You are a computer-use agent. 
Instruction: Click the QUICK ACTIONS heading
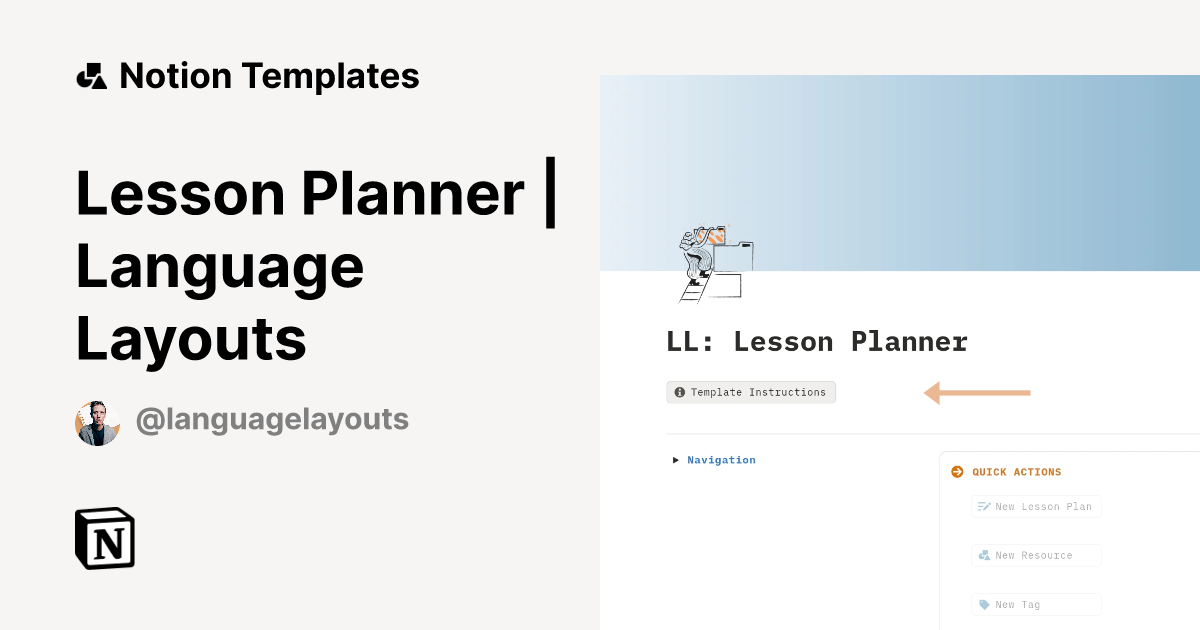[1017, 472]
